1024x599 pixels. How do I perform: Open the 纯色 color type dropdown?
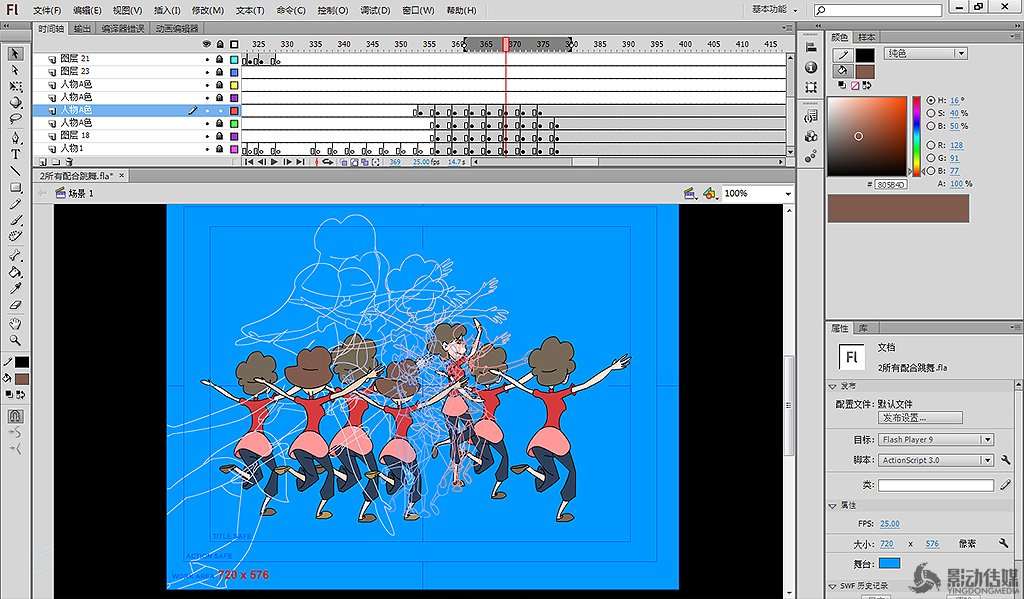924,53
